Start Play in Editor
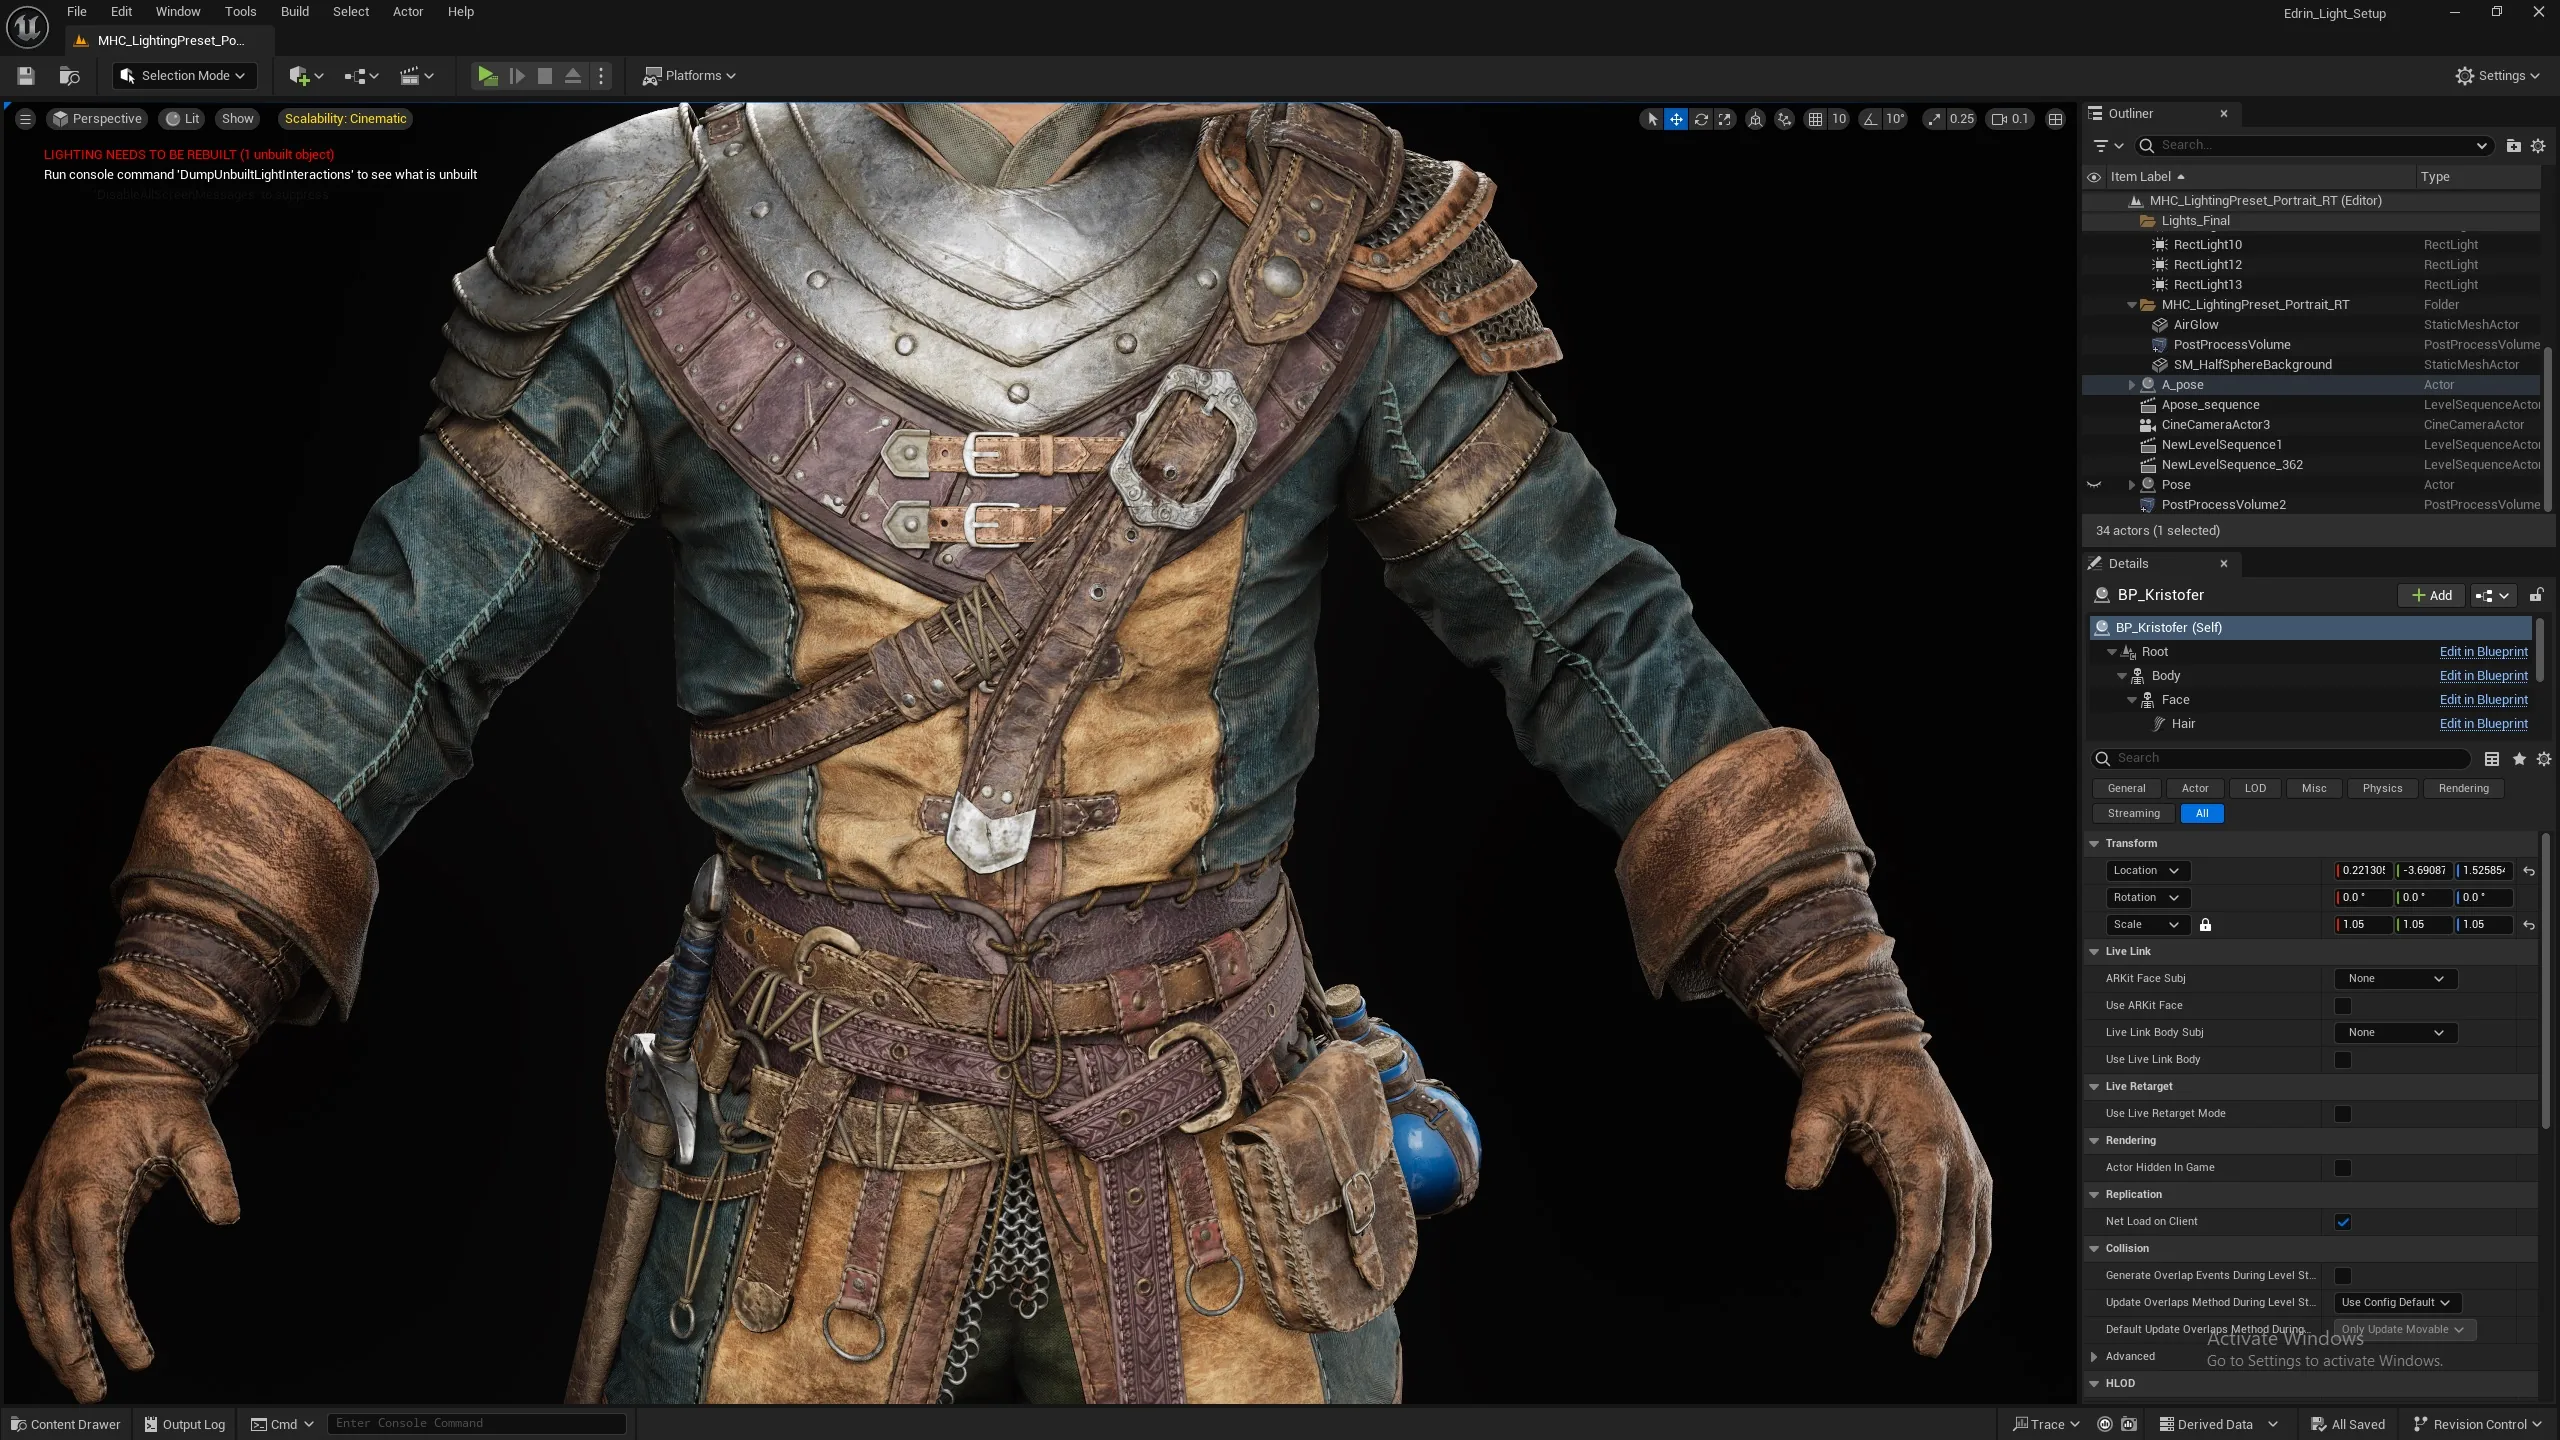2560x1440 pixels. (487, 76)
